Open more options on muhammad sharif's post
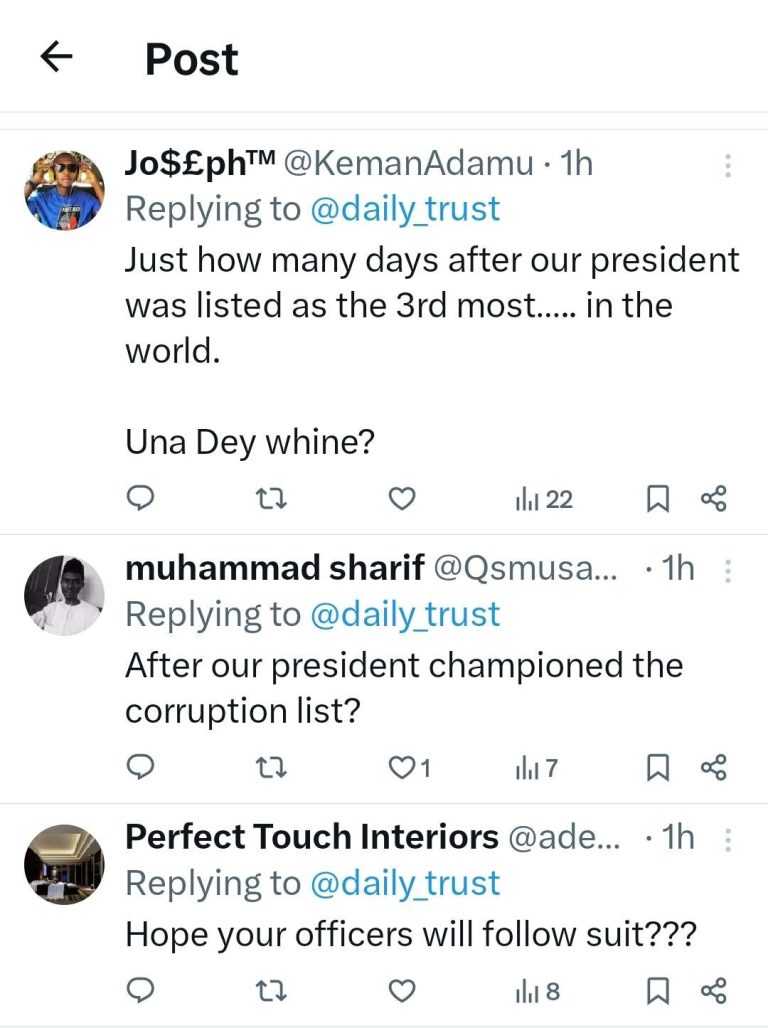The image size is (768, 1028). [728, 570]
